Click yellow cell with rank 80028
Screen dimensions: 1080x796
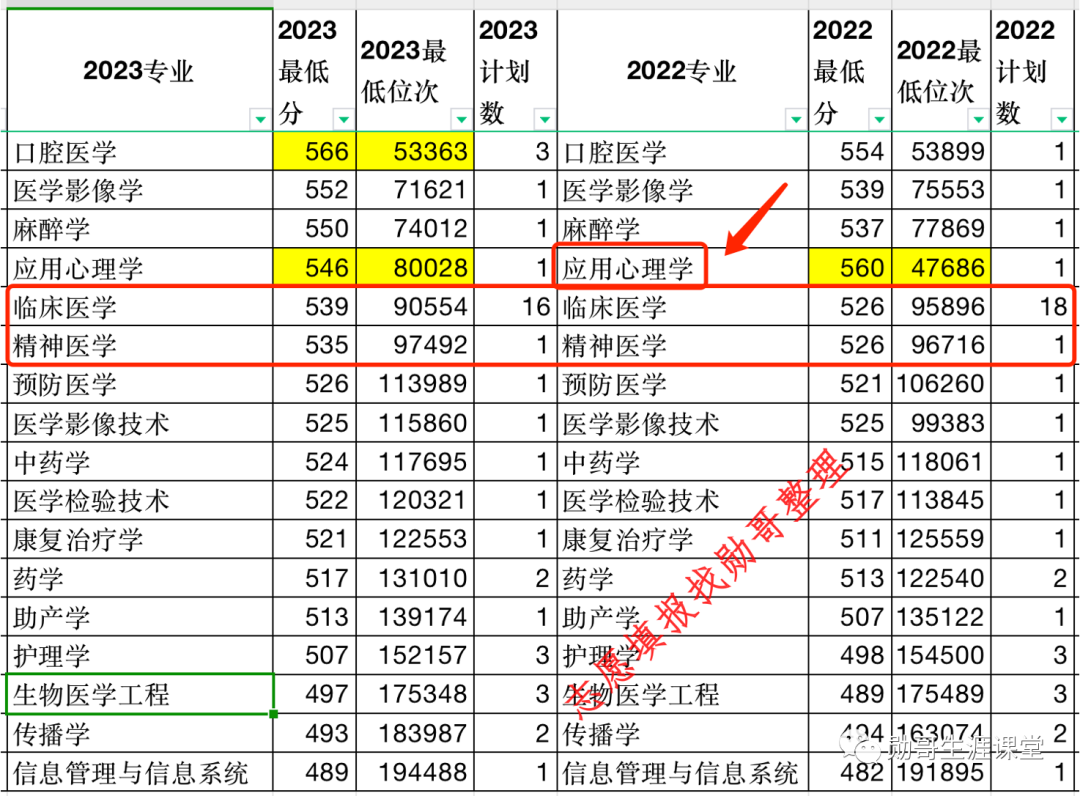[415, 268]
